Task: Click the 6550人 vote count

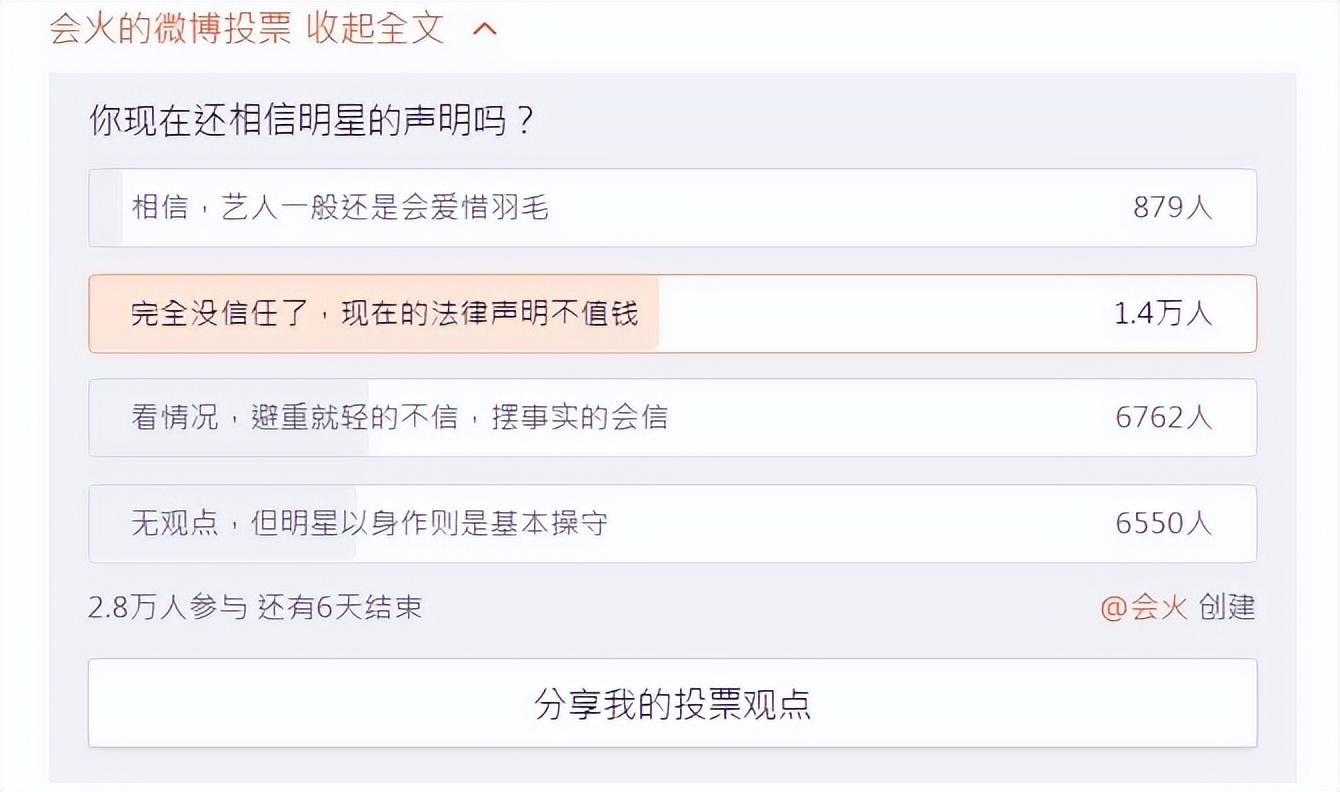Action: pyautogui.click(x=1164, y=524)
